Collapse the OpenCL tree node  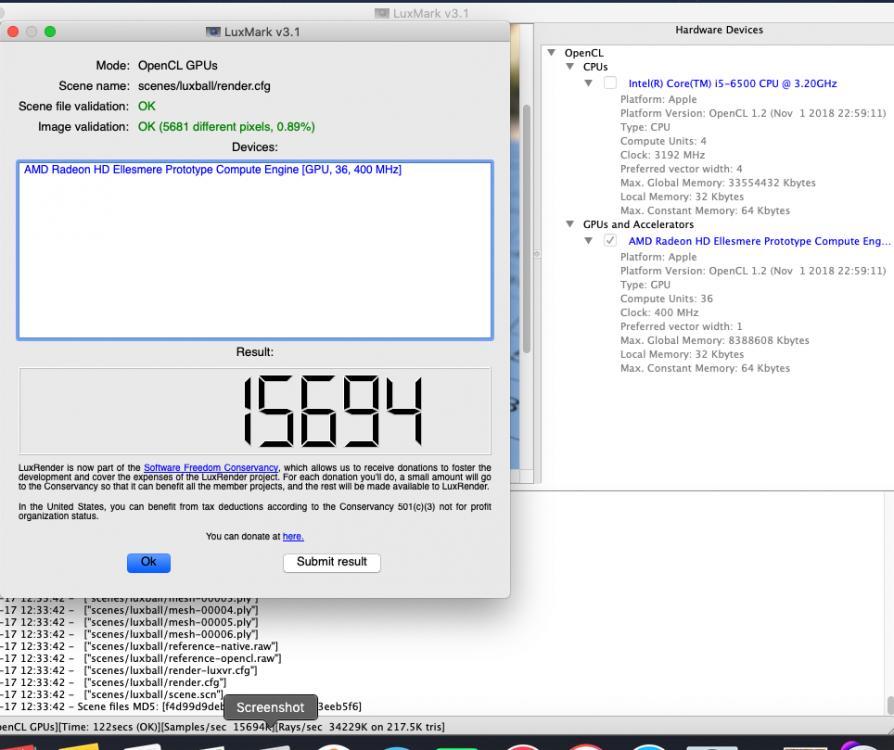[551, 52]
